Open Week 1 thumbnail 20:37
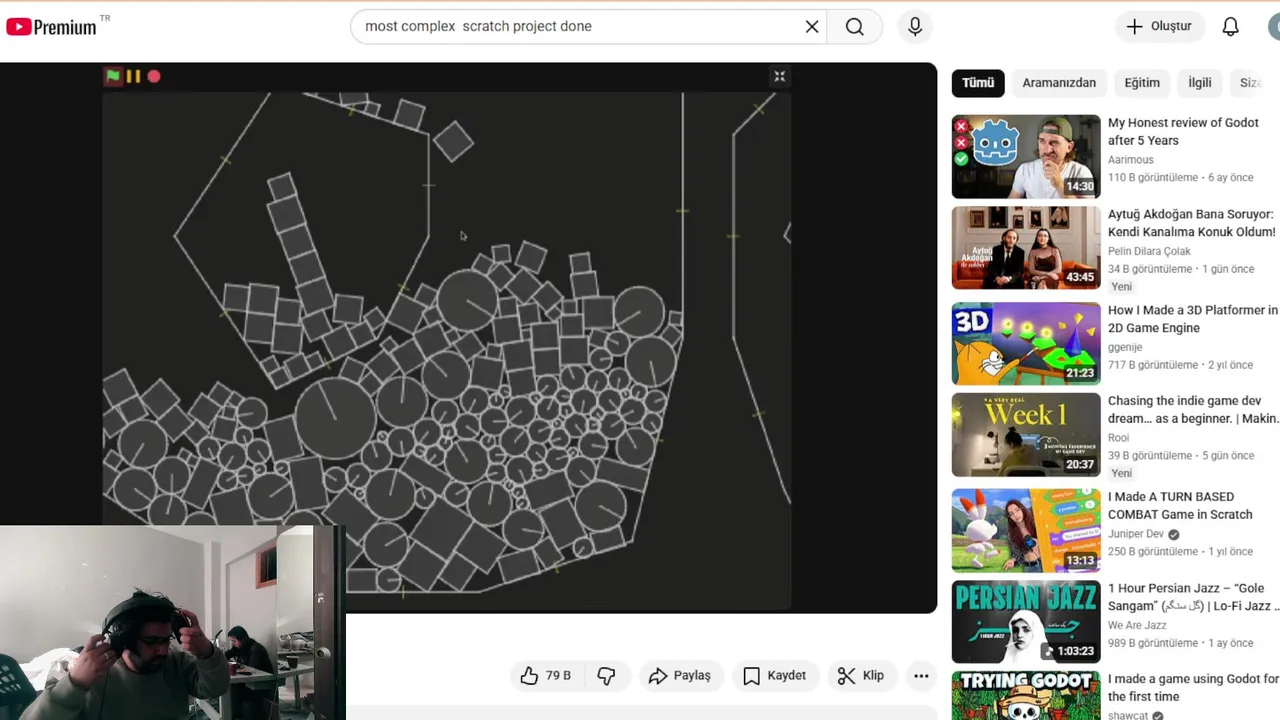 tap(1026, 435)
